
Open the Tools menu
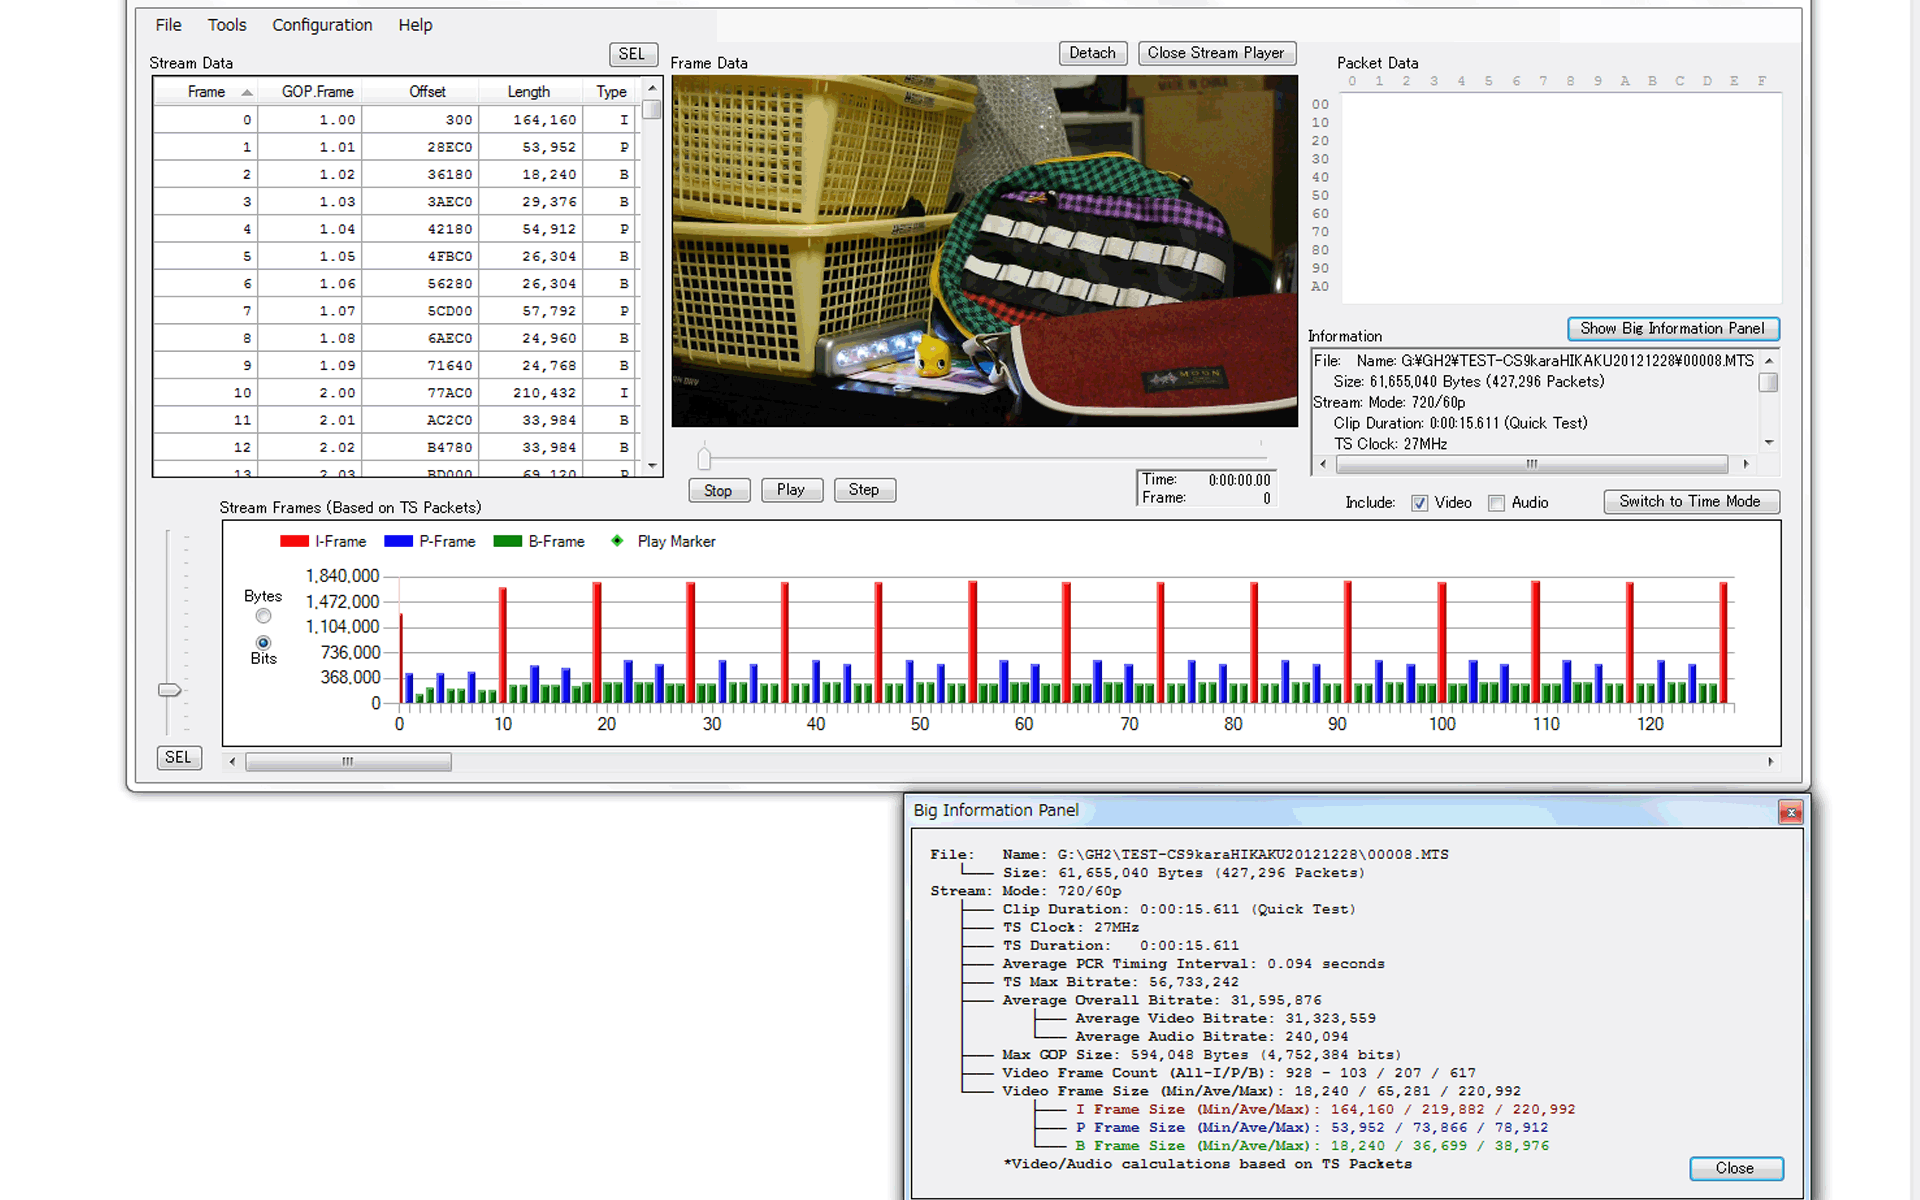[226, 25]
